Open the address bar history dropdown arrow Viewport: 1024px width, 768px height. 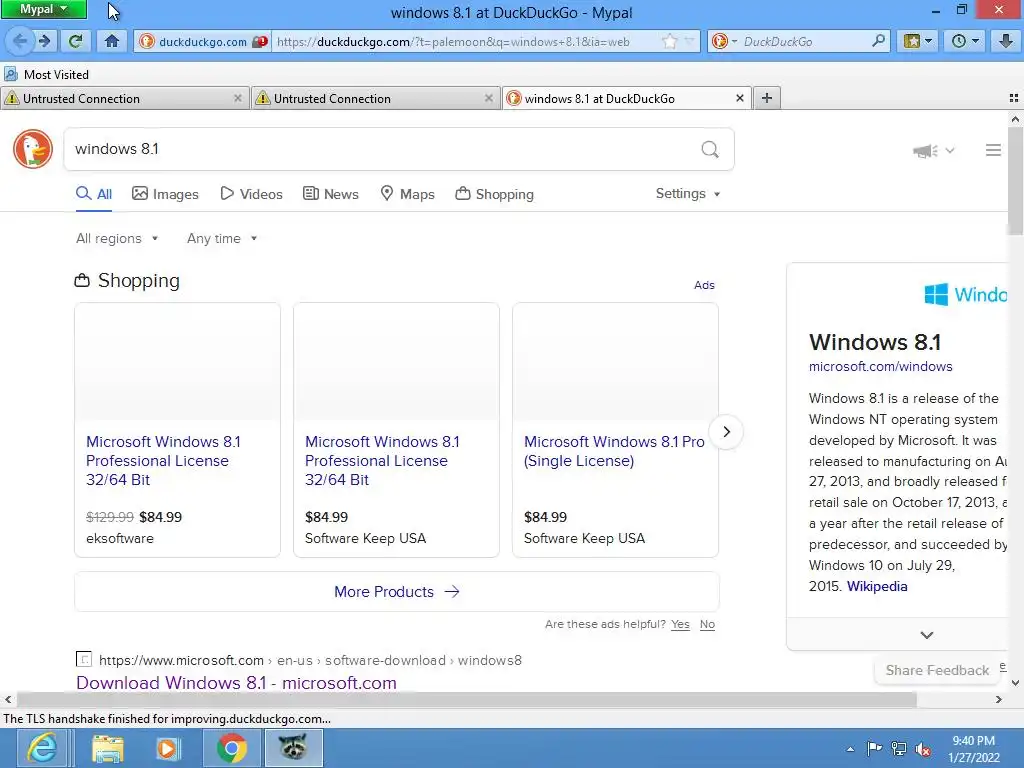(x=689, y=42)
